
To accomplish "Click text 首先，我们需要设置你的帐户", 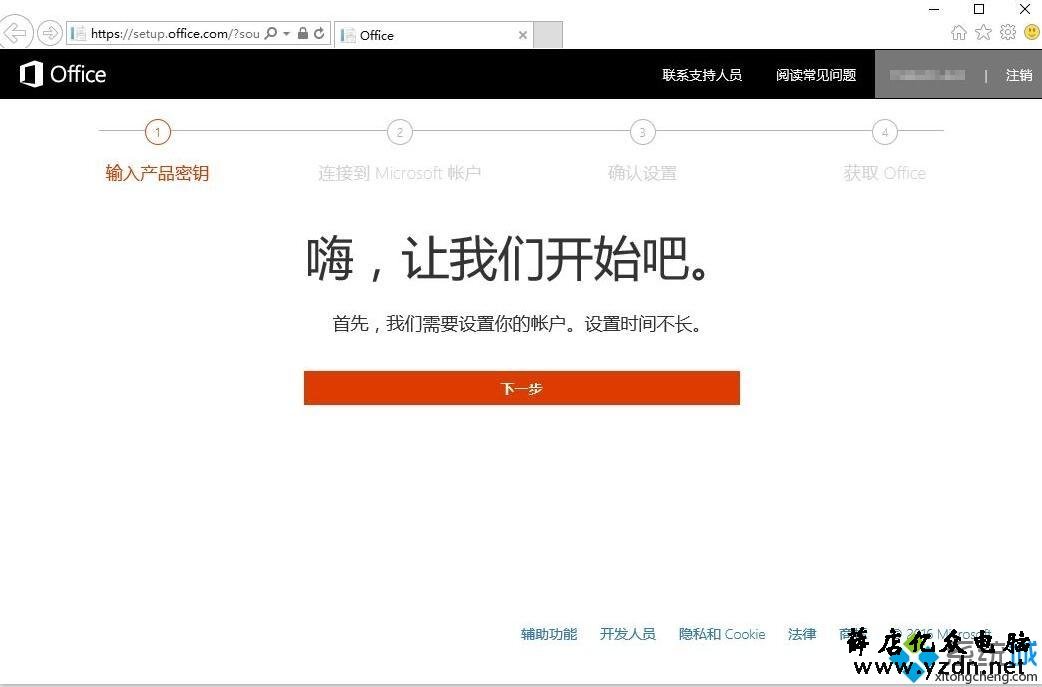I will [x=449, y=324].
